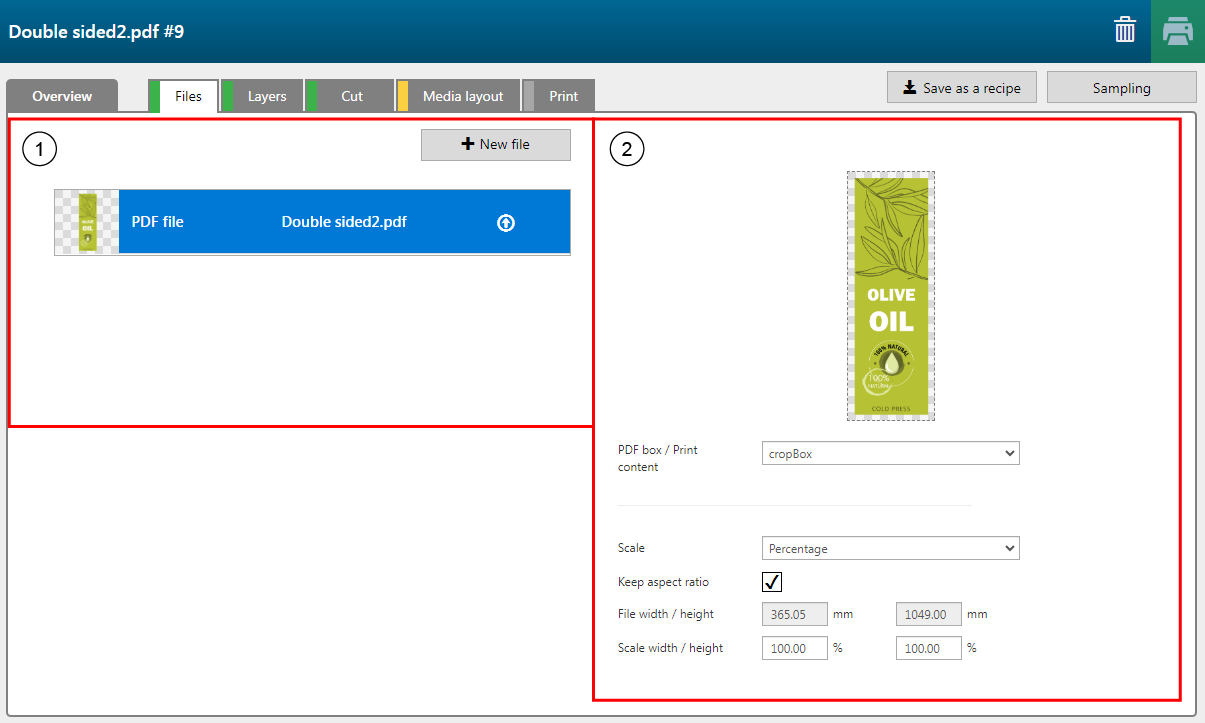The width and height of the screenshot is (1205, 723).
Task: Select the Files tab
Action: point(188,96)
